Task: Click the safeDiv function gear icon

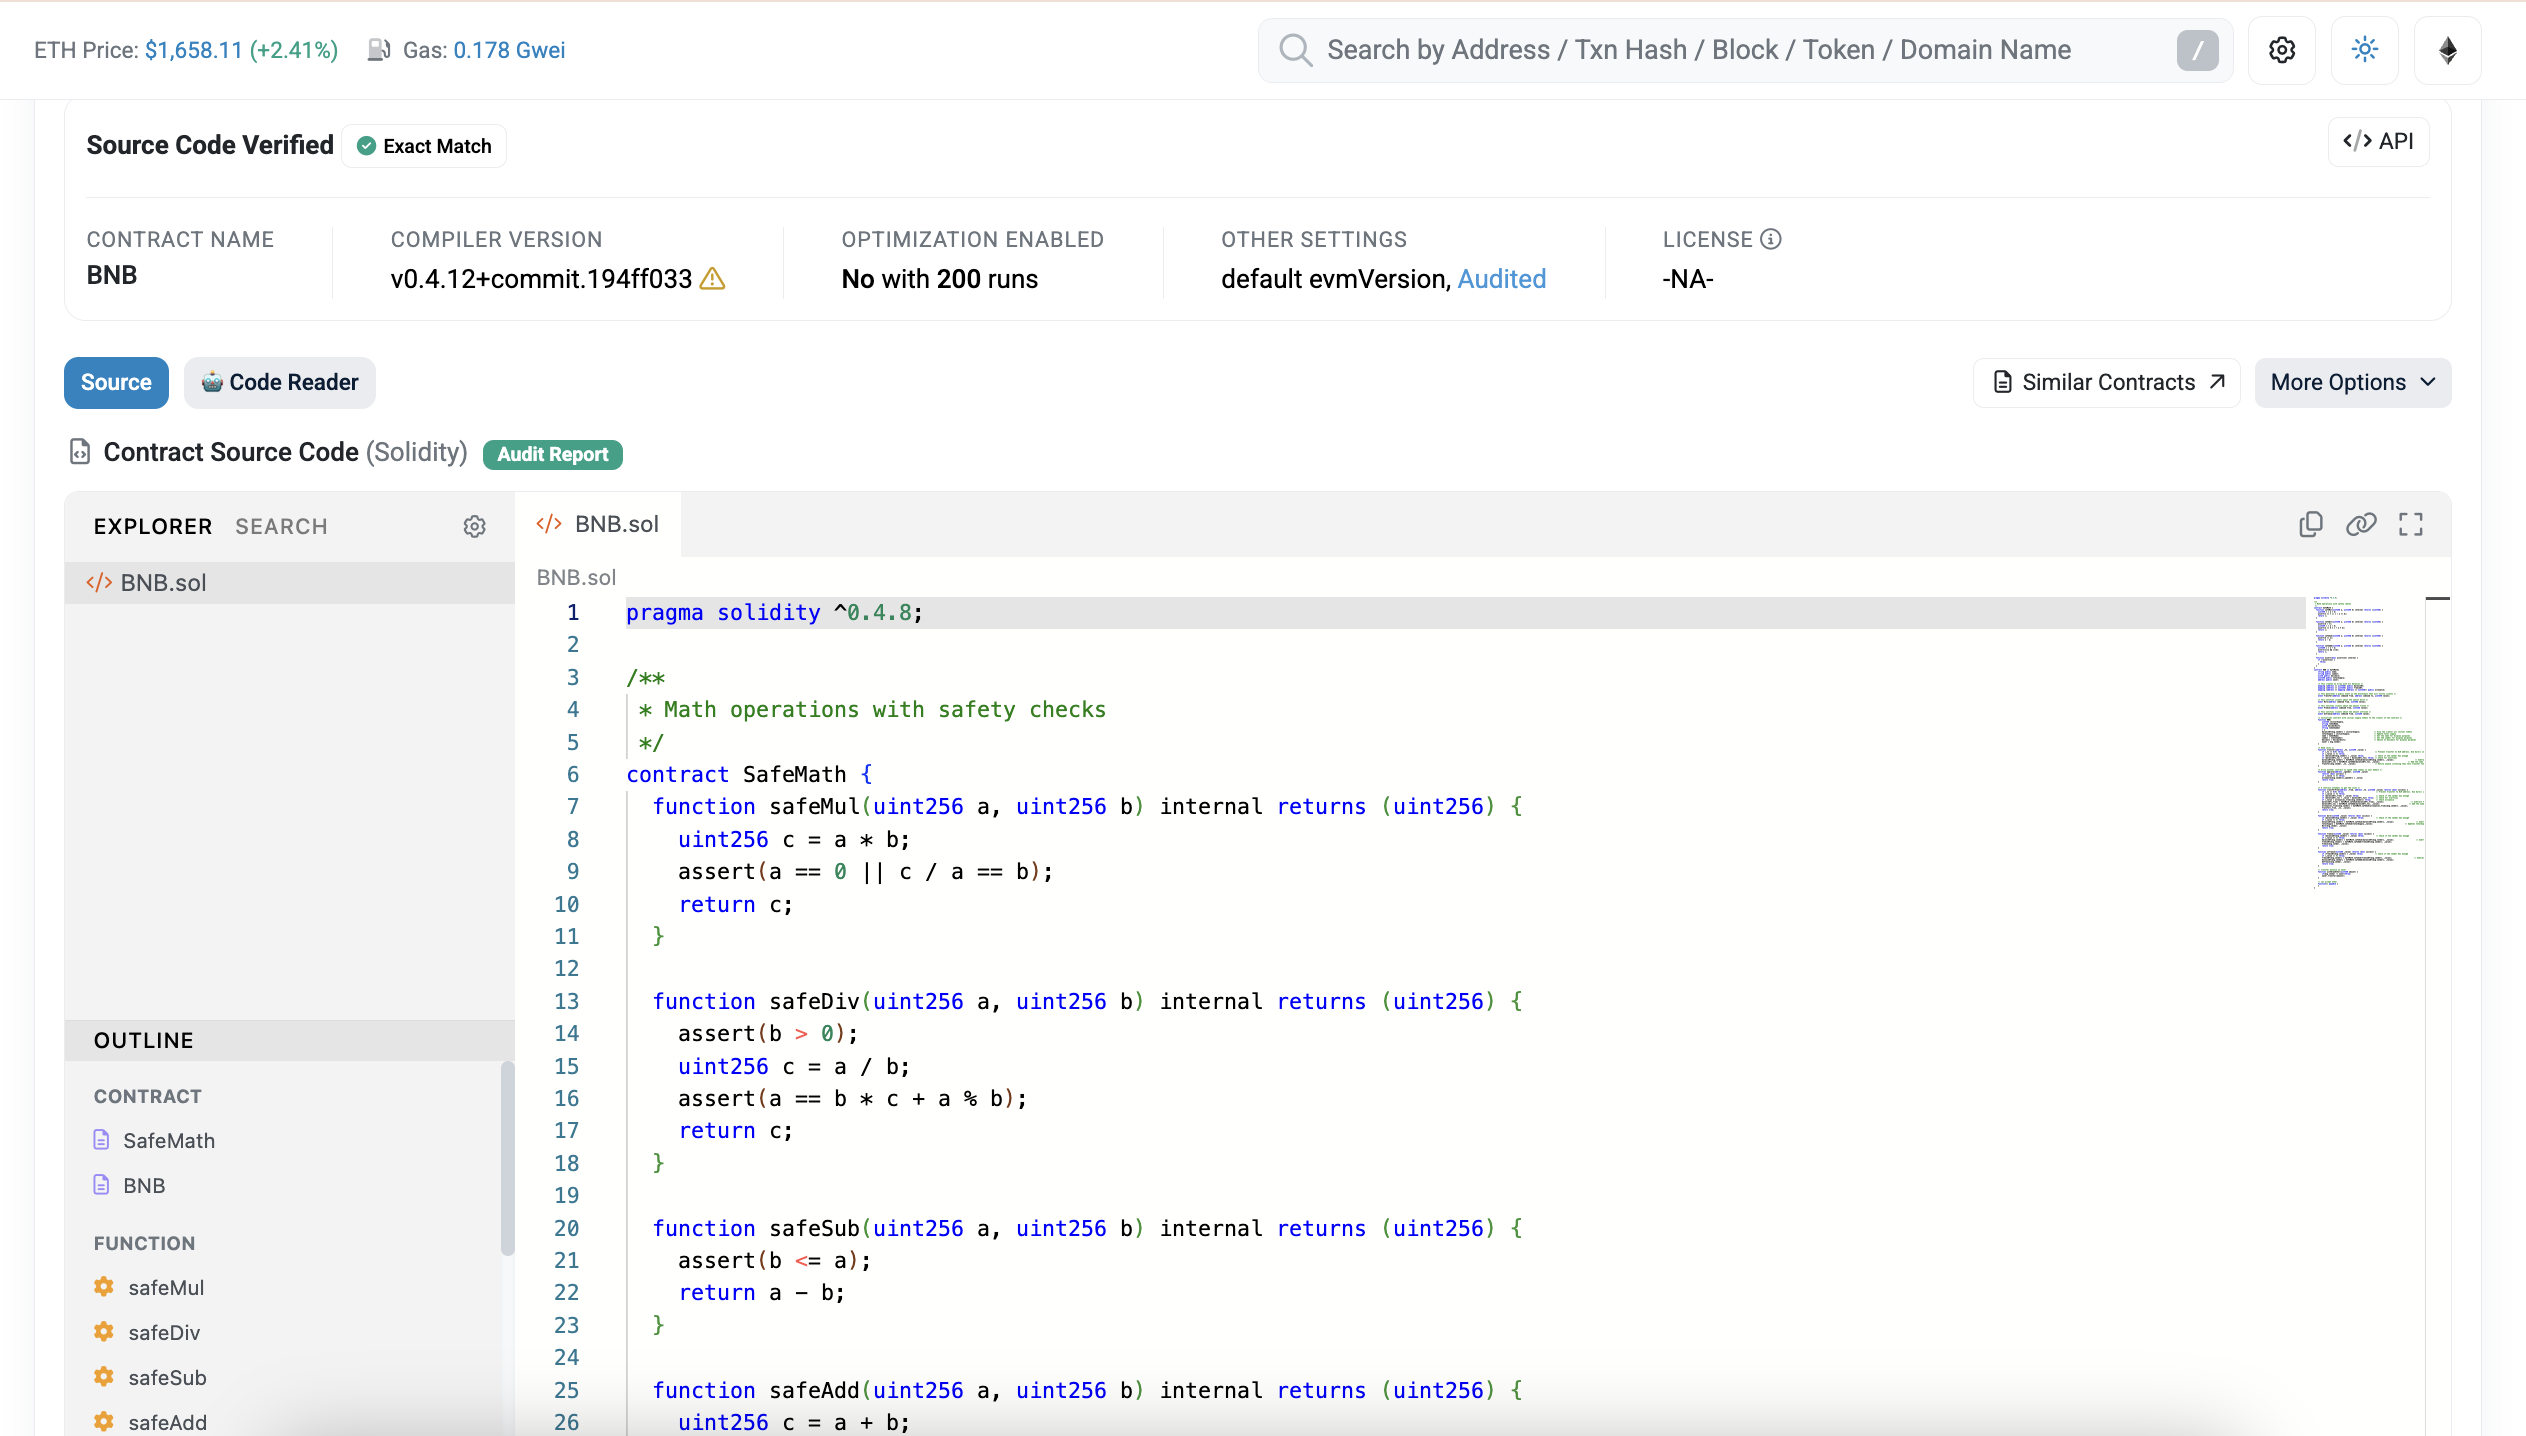Action: 104,1332
